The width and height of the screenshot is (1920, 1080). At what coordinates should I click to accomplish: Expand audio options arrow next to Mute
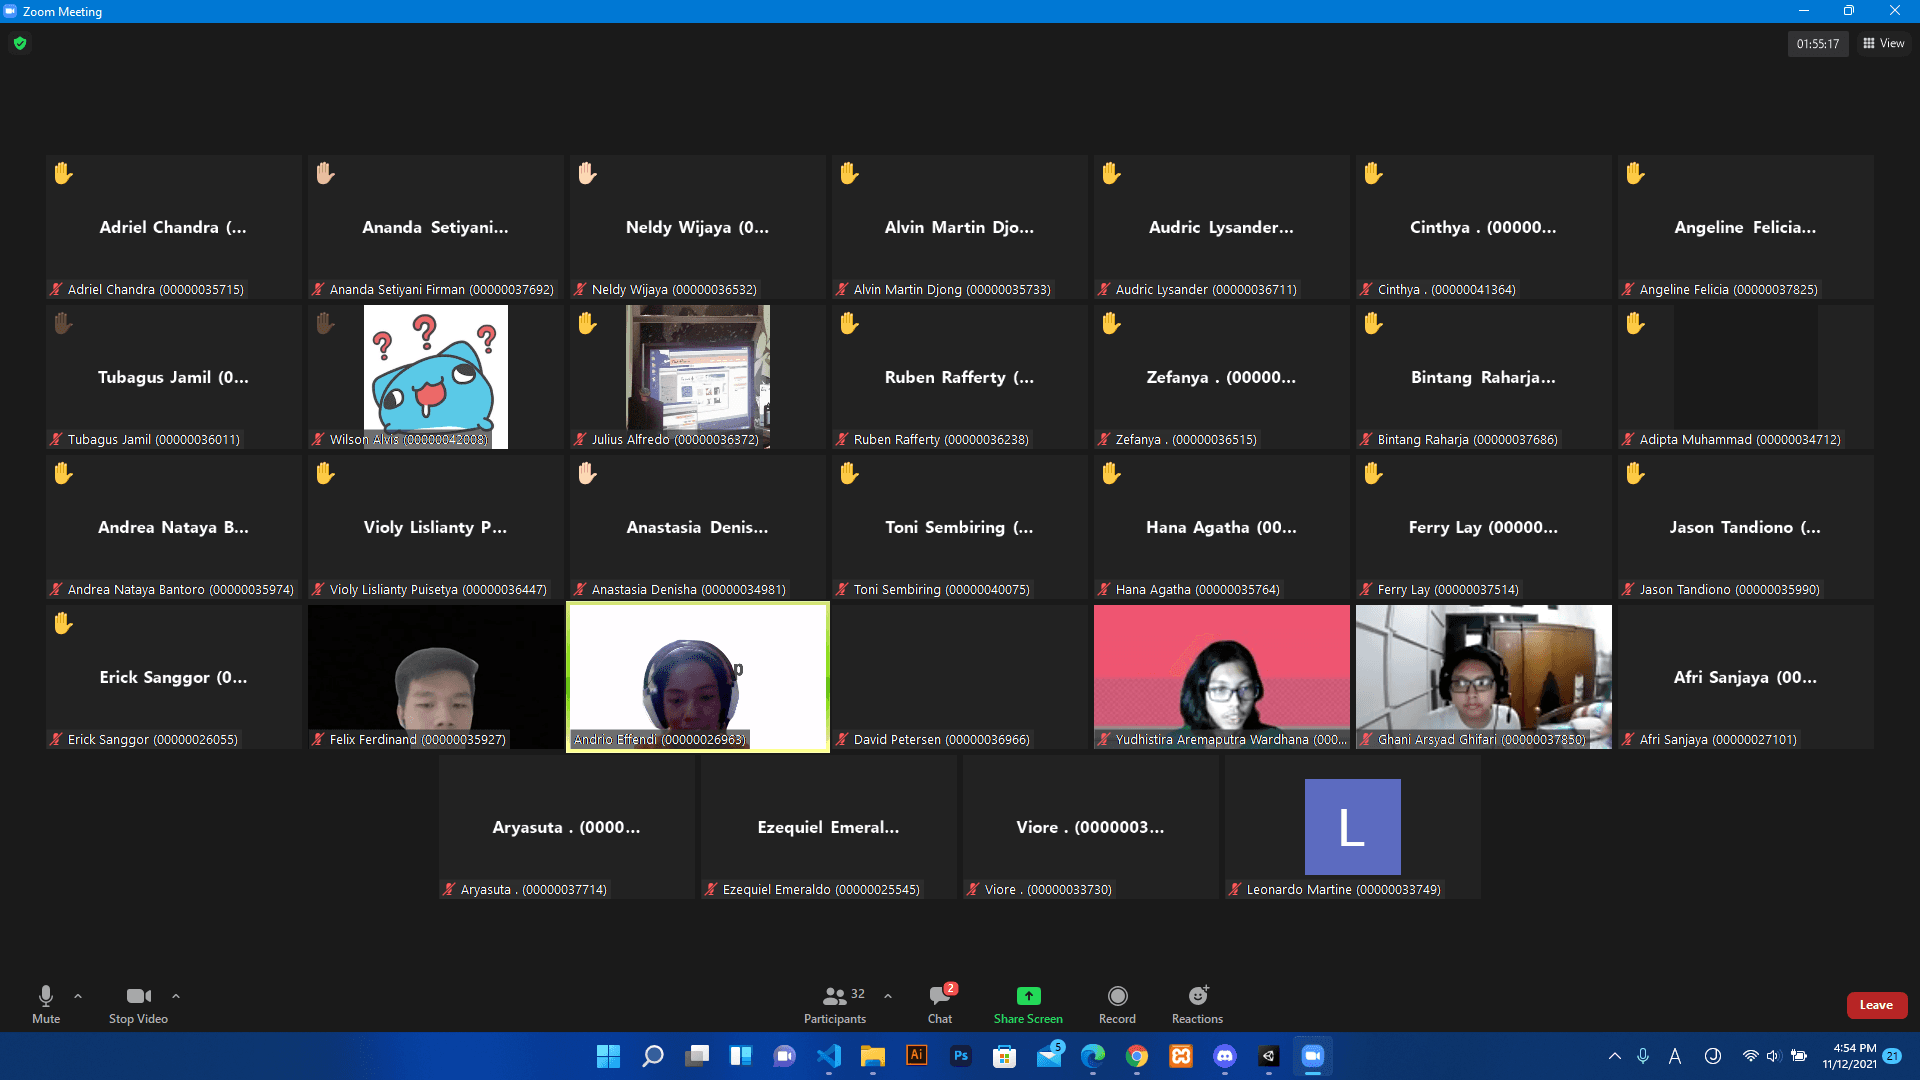[78, 996]
